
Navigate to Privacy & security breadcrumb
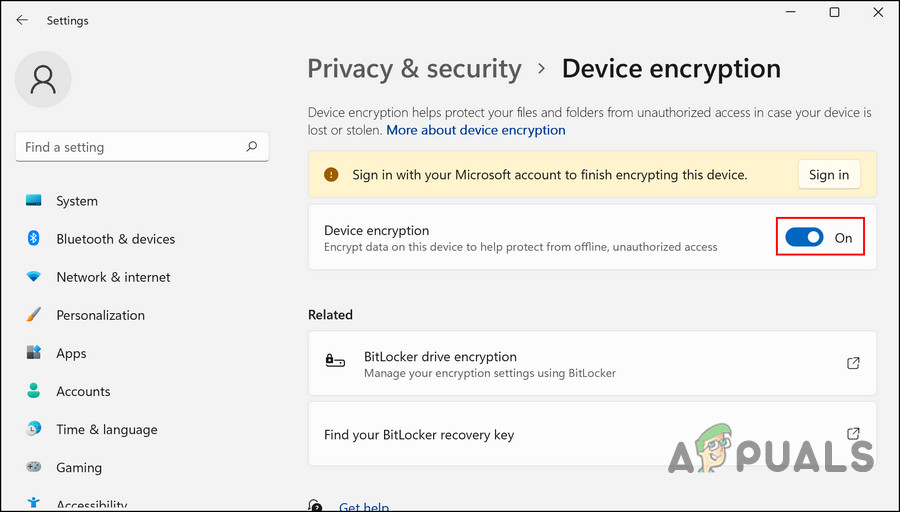pos(414,69)
